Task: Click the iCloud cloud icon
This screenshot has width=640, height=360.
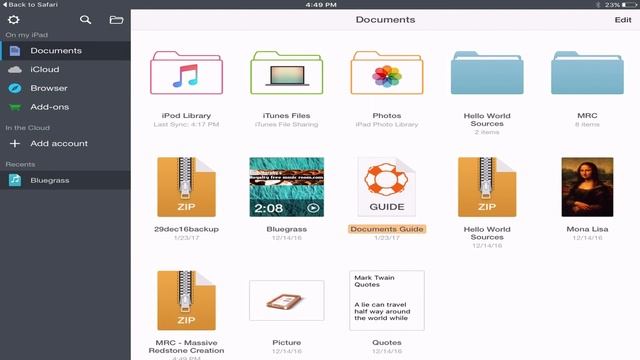Action: [x=15, y=69]
